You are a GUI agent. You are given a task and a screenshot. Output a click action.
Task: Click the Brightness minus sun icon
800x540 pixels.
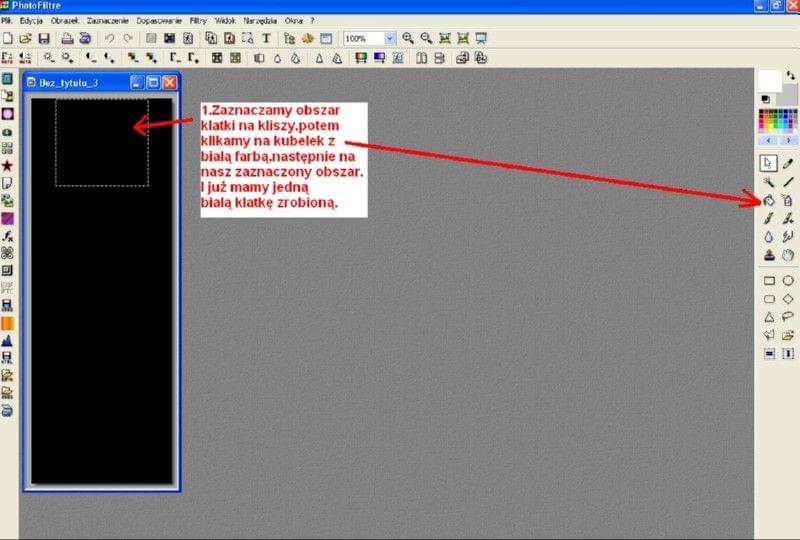[49, 58]
